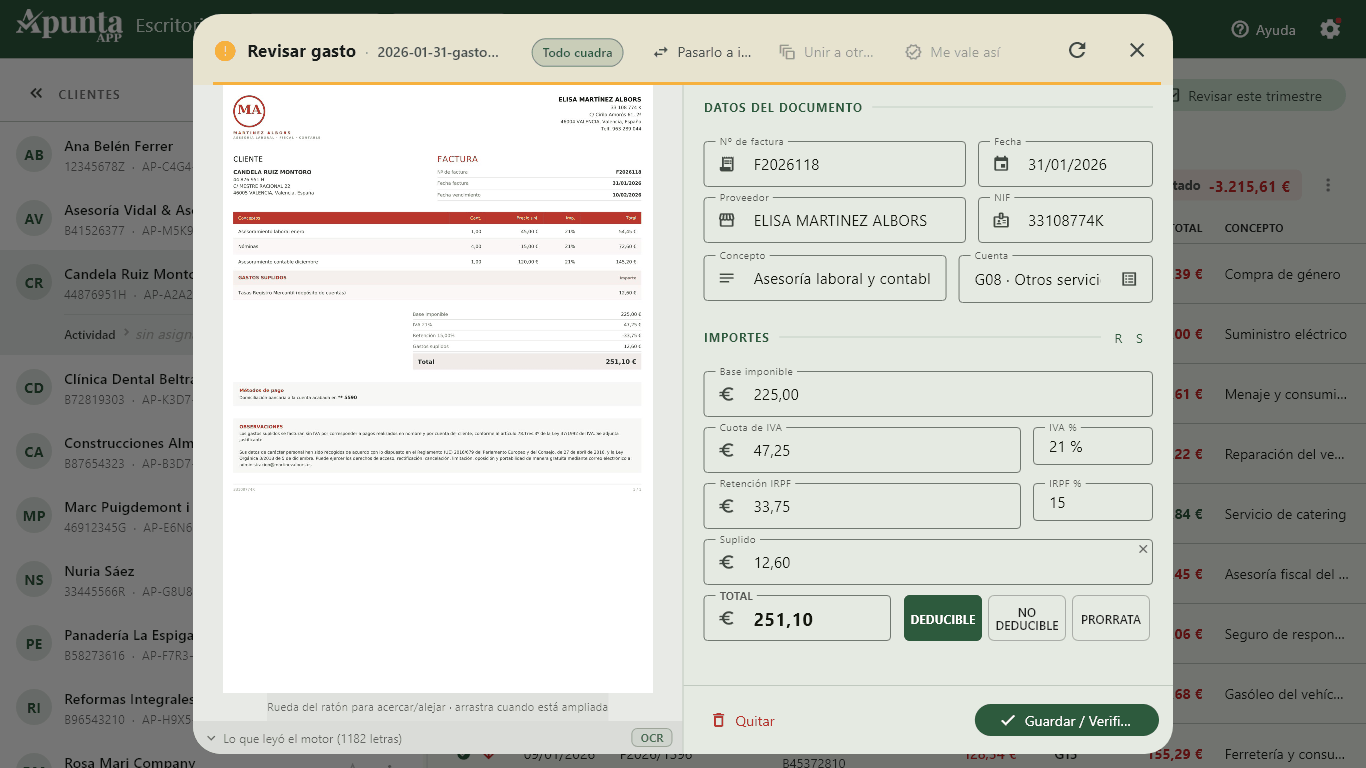Click the TOTAL field showing 251,10
1366x768 pixels.
point(797,618)
